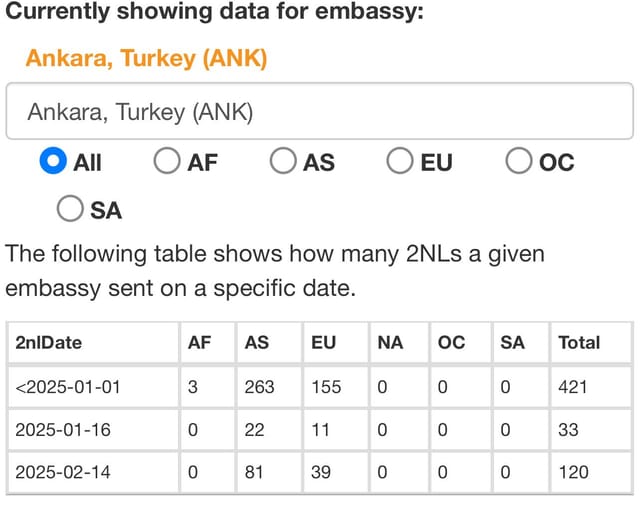Open the embassy selector showing Ankara, Turkey (ANK)
Viewport: 640px width, 524px height.
(320, 111)
